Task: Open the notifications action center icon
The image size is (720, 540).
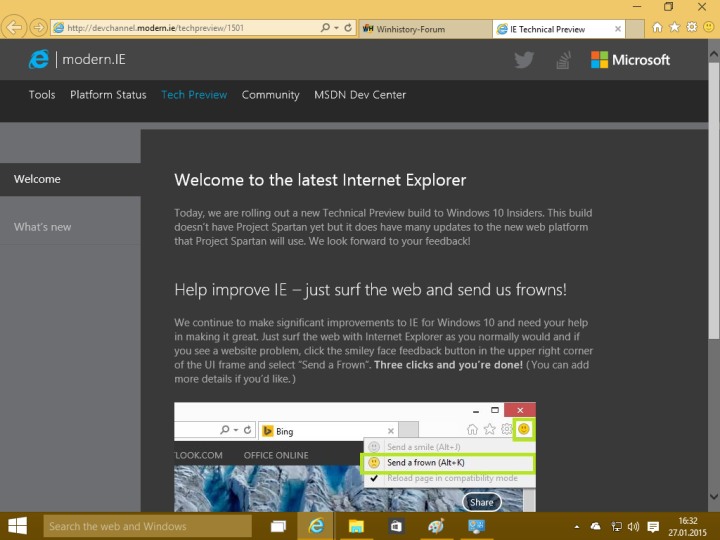Action: pyautogui.click(x=653, y=527)
